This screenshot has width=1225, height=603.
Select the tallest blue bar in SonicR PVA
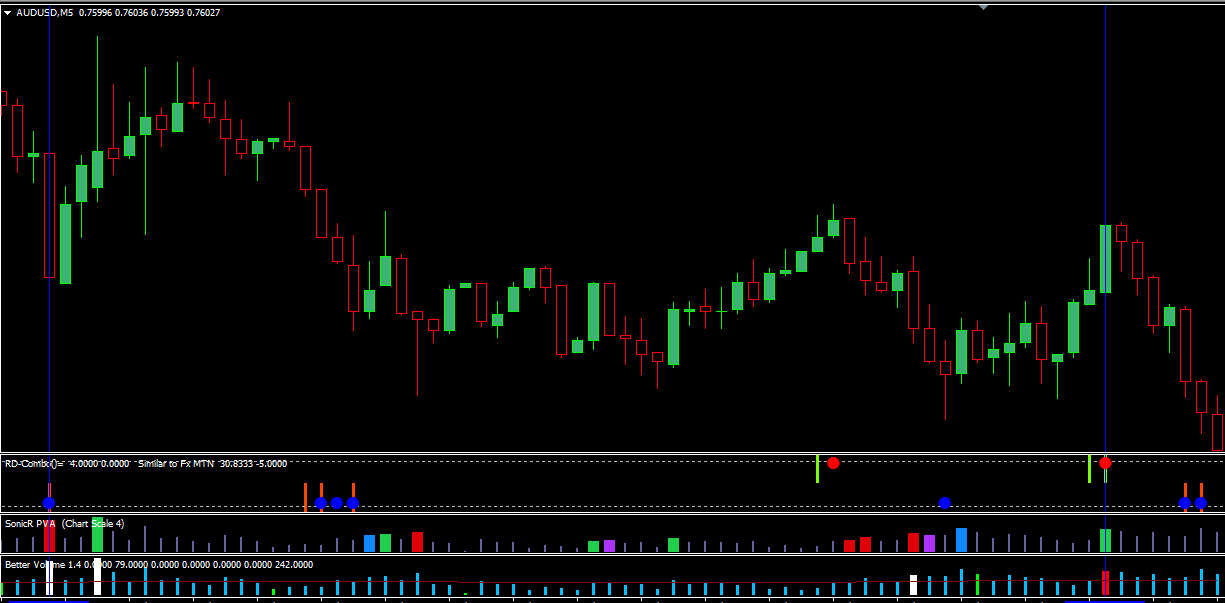(961, 540)
